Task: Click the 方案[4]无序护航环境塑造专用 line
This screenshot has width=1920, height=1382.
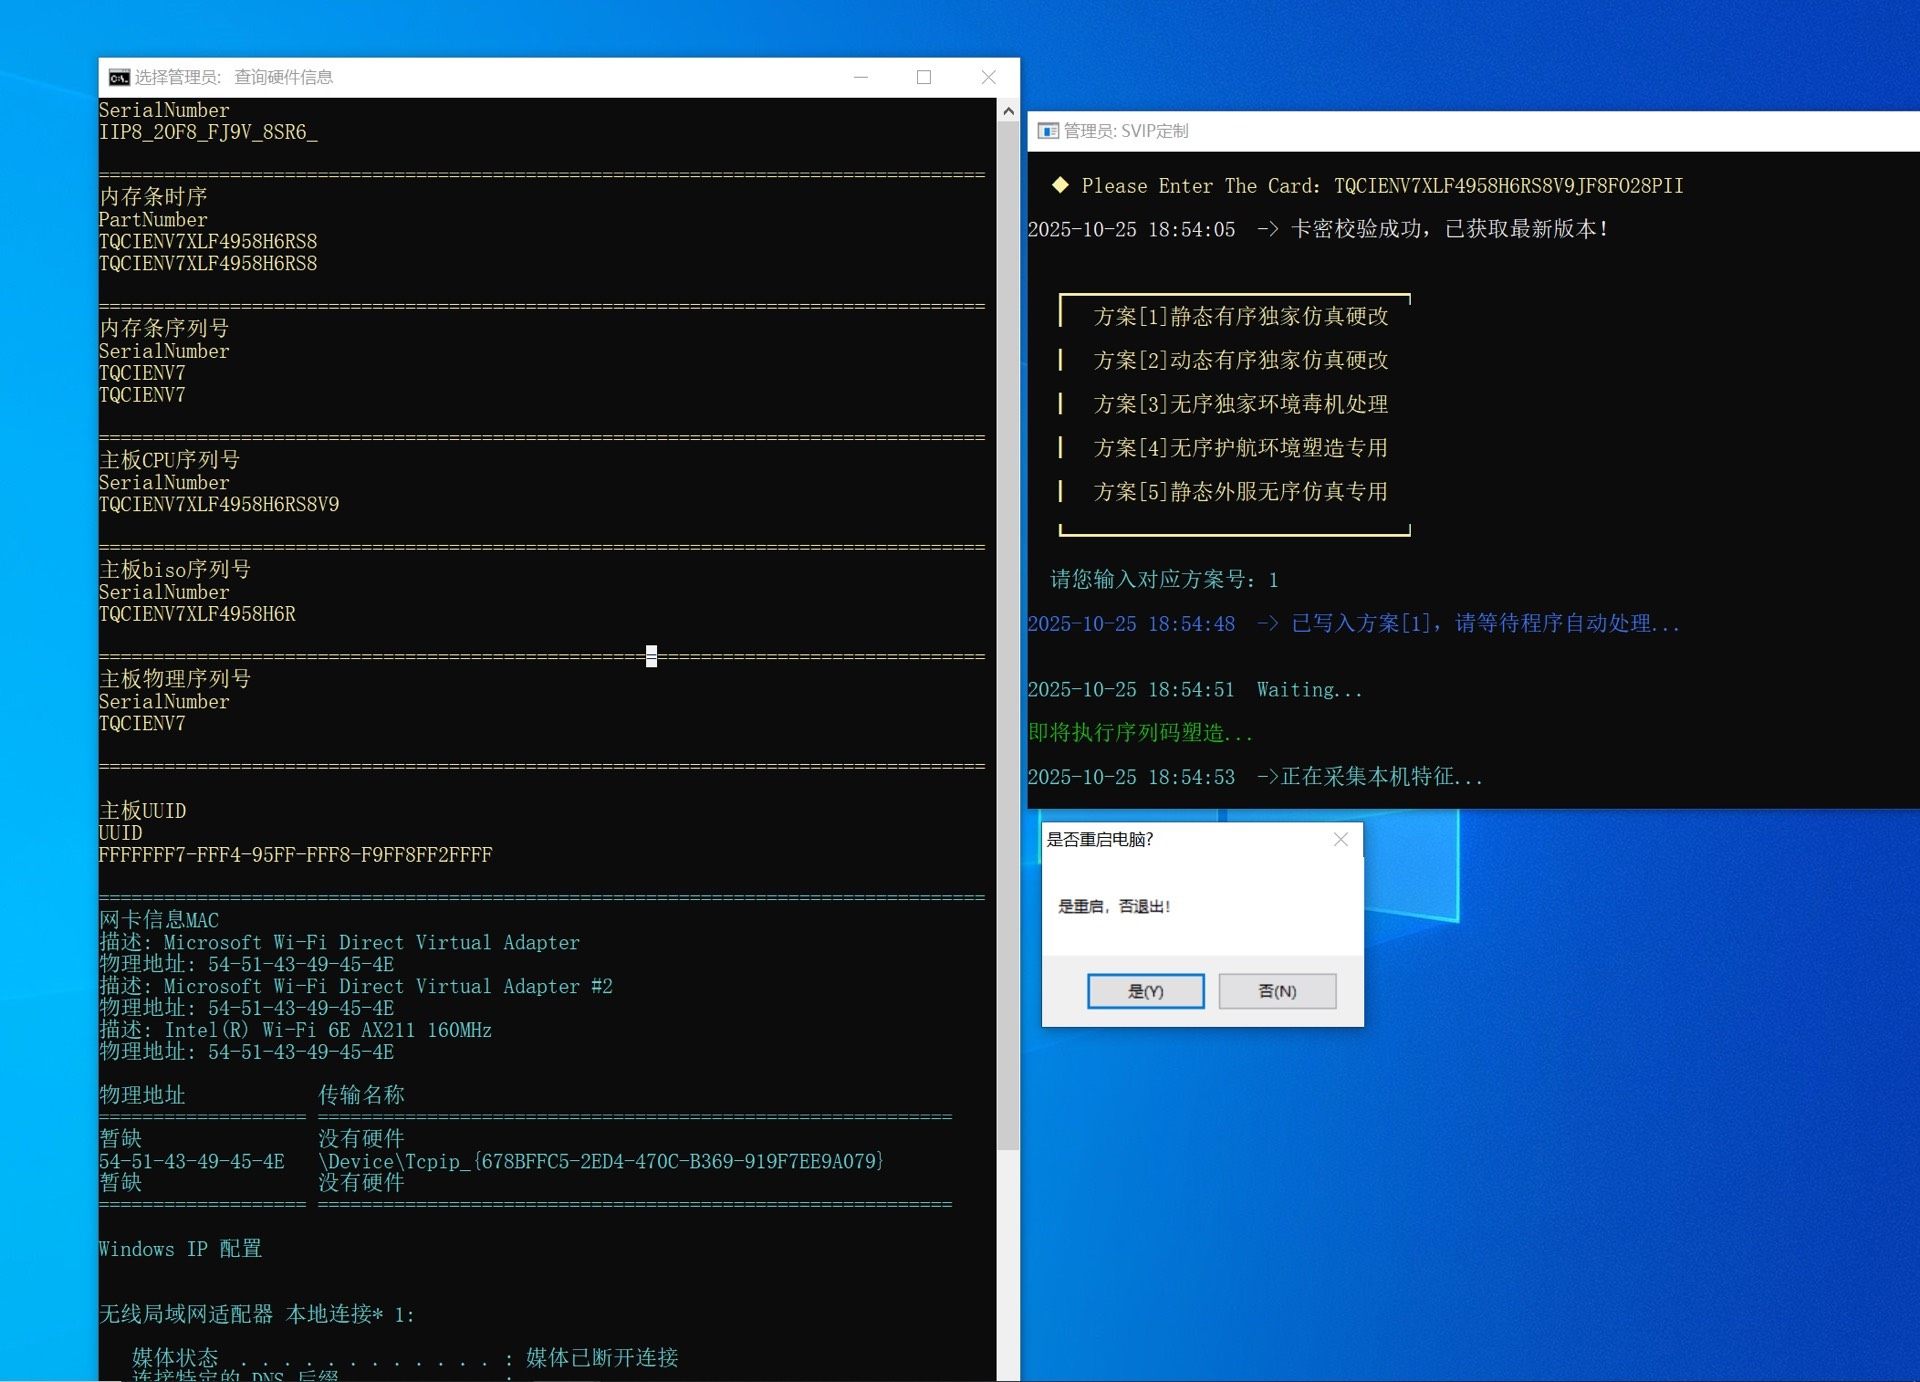Action: pos(1240,448)
